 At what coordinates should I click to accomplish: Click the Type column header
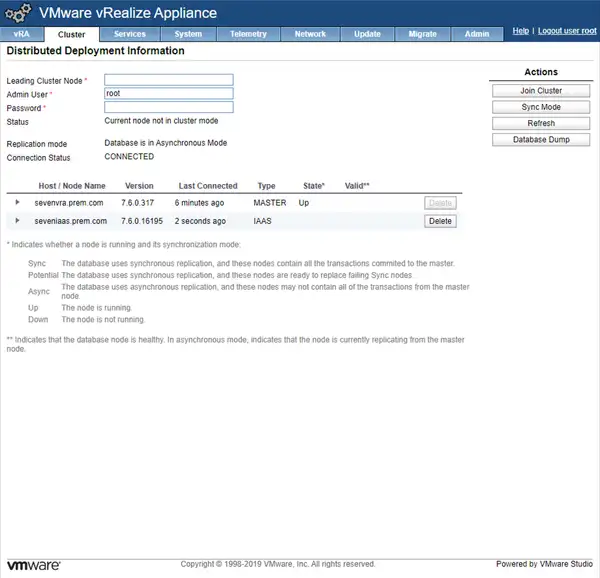[x=266, y=186]
